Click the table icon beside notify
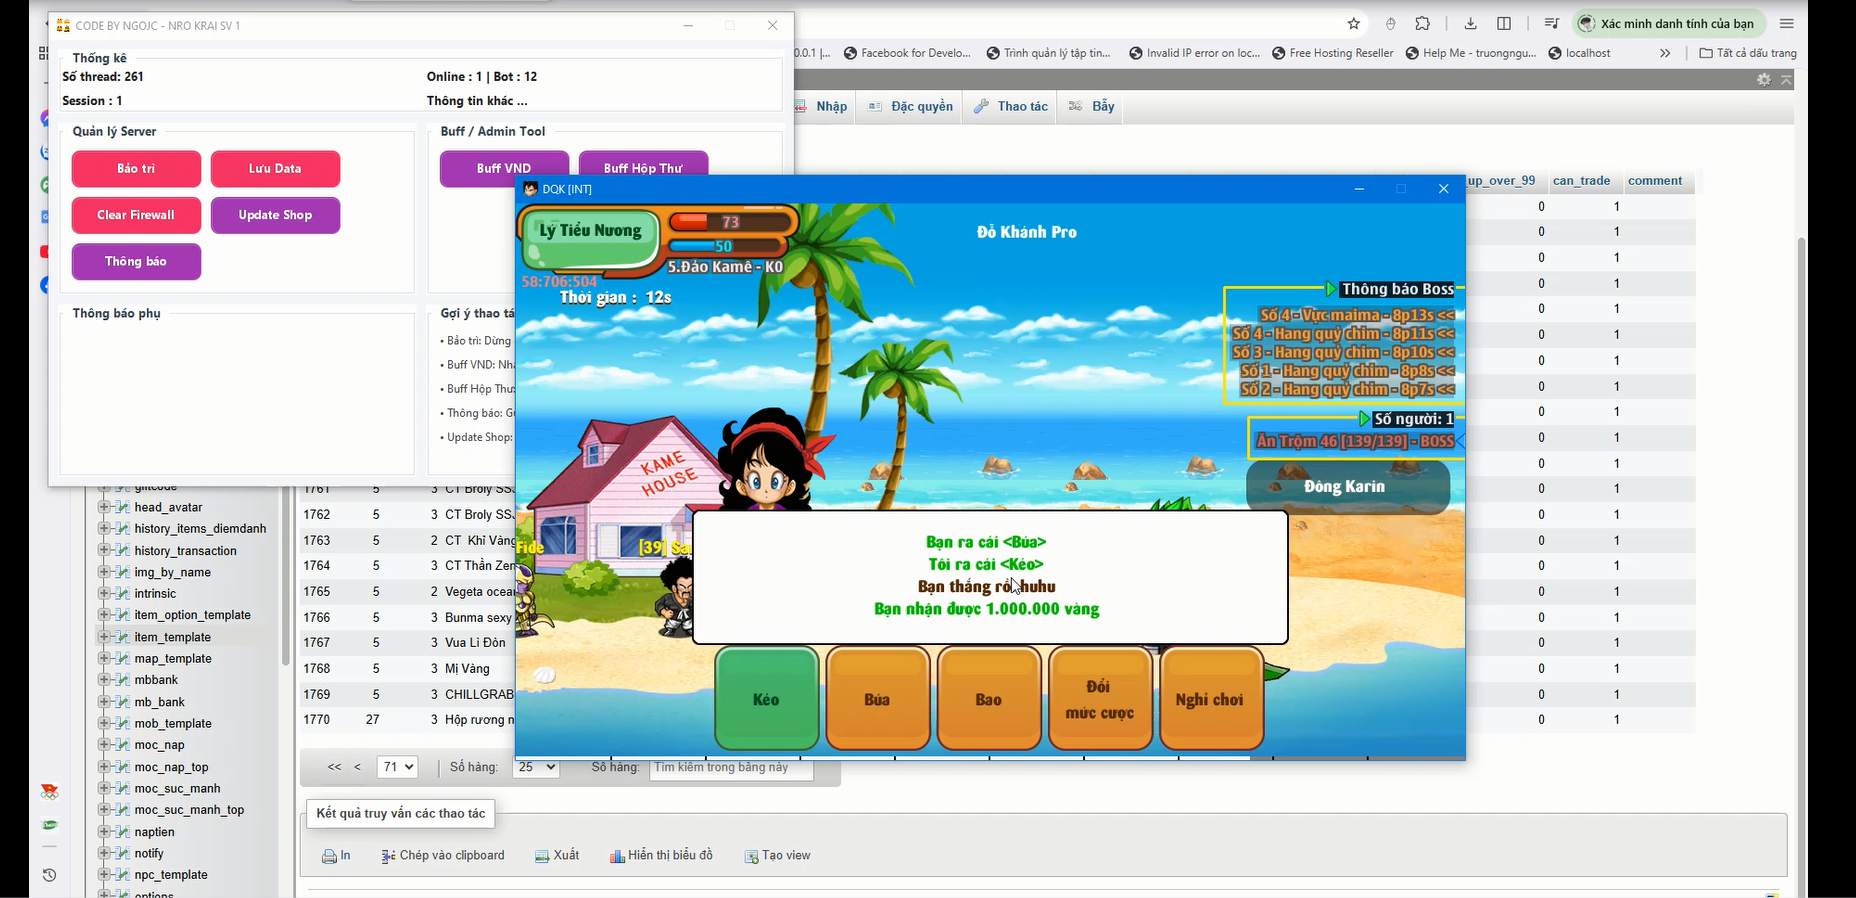The height and width of the screenshot is (898, 1856). point(122,853)
